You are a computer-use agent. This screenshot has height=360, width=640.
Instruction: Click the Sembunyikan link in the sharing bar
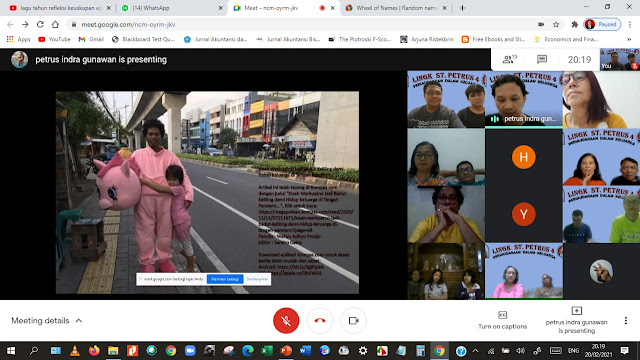257,279
